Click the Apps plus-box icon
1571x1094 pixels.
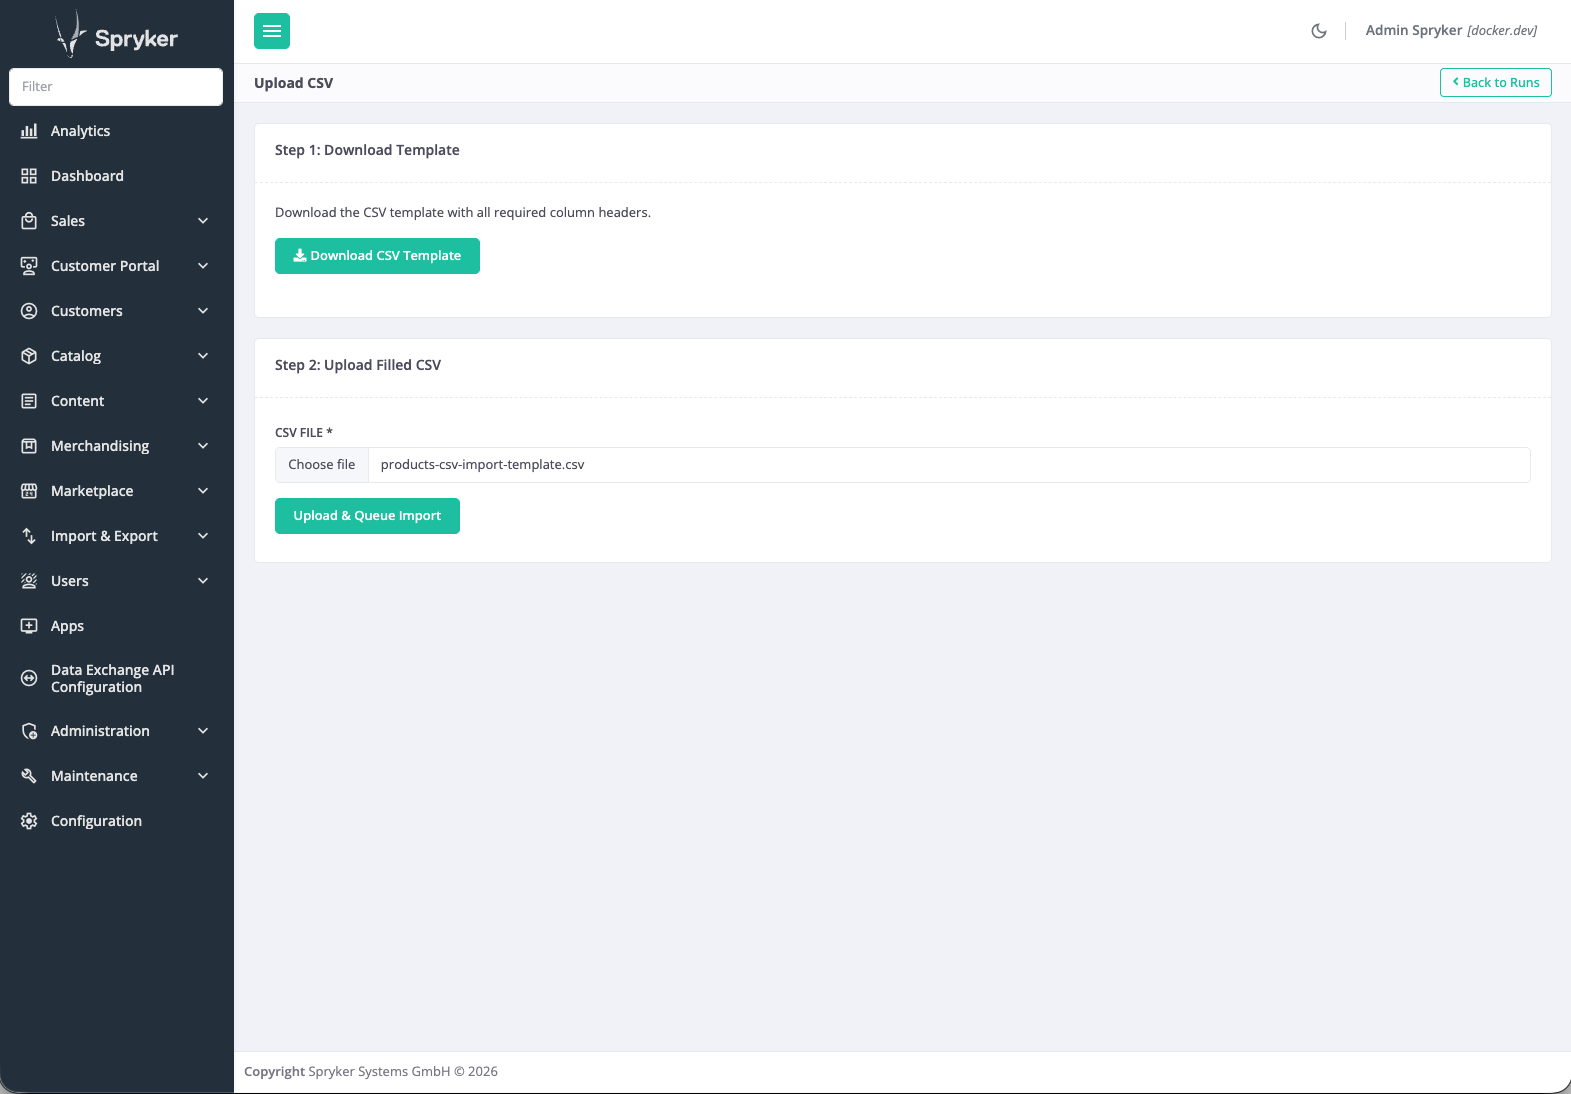point(29,626)
